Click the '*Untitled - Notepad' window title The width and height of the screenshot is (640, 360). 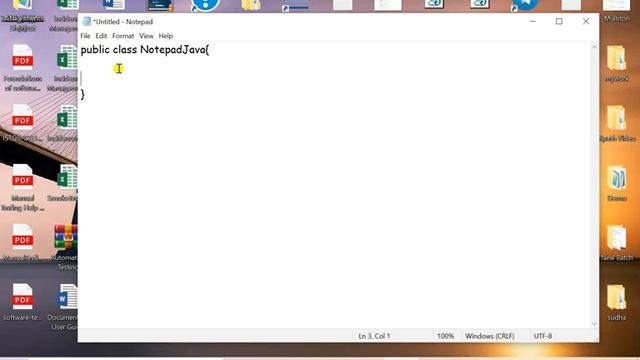[x=123, y=22]
